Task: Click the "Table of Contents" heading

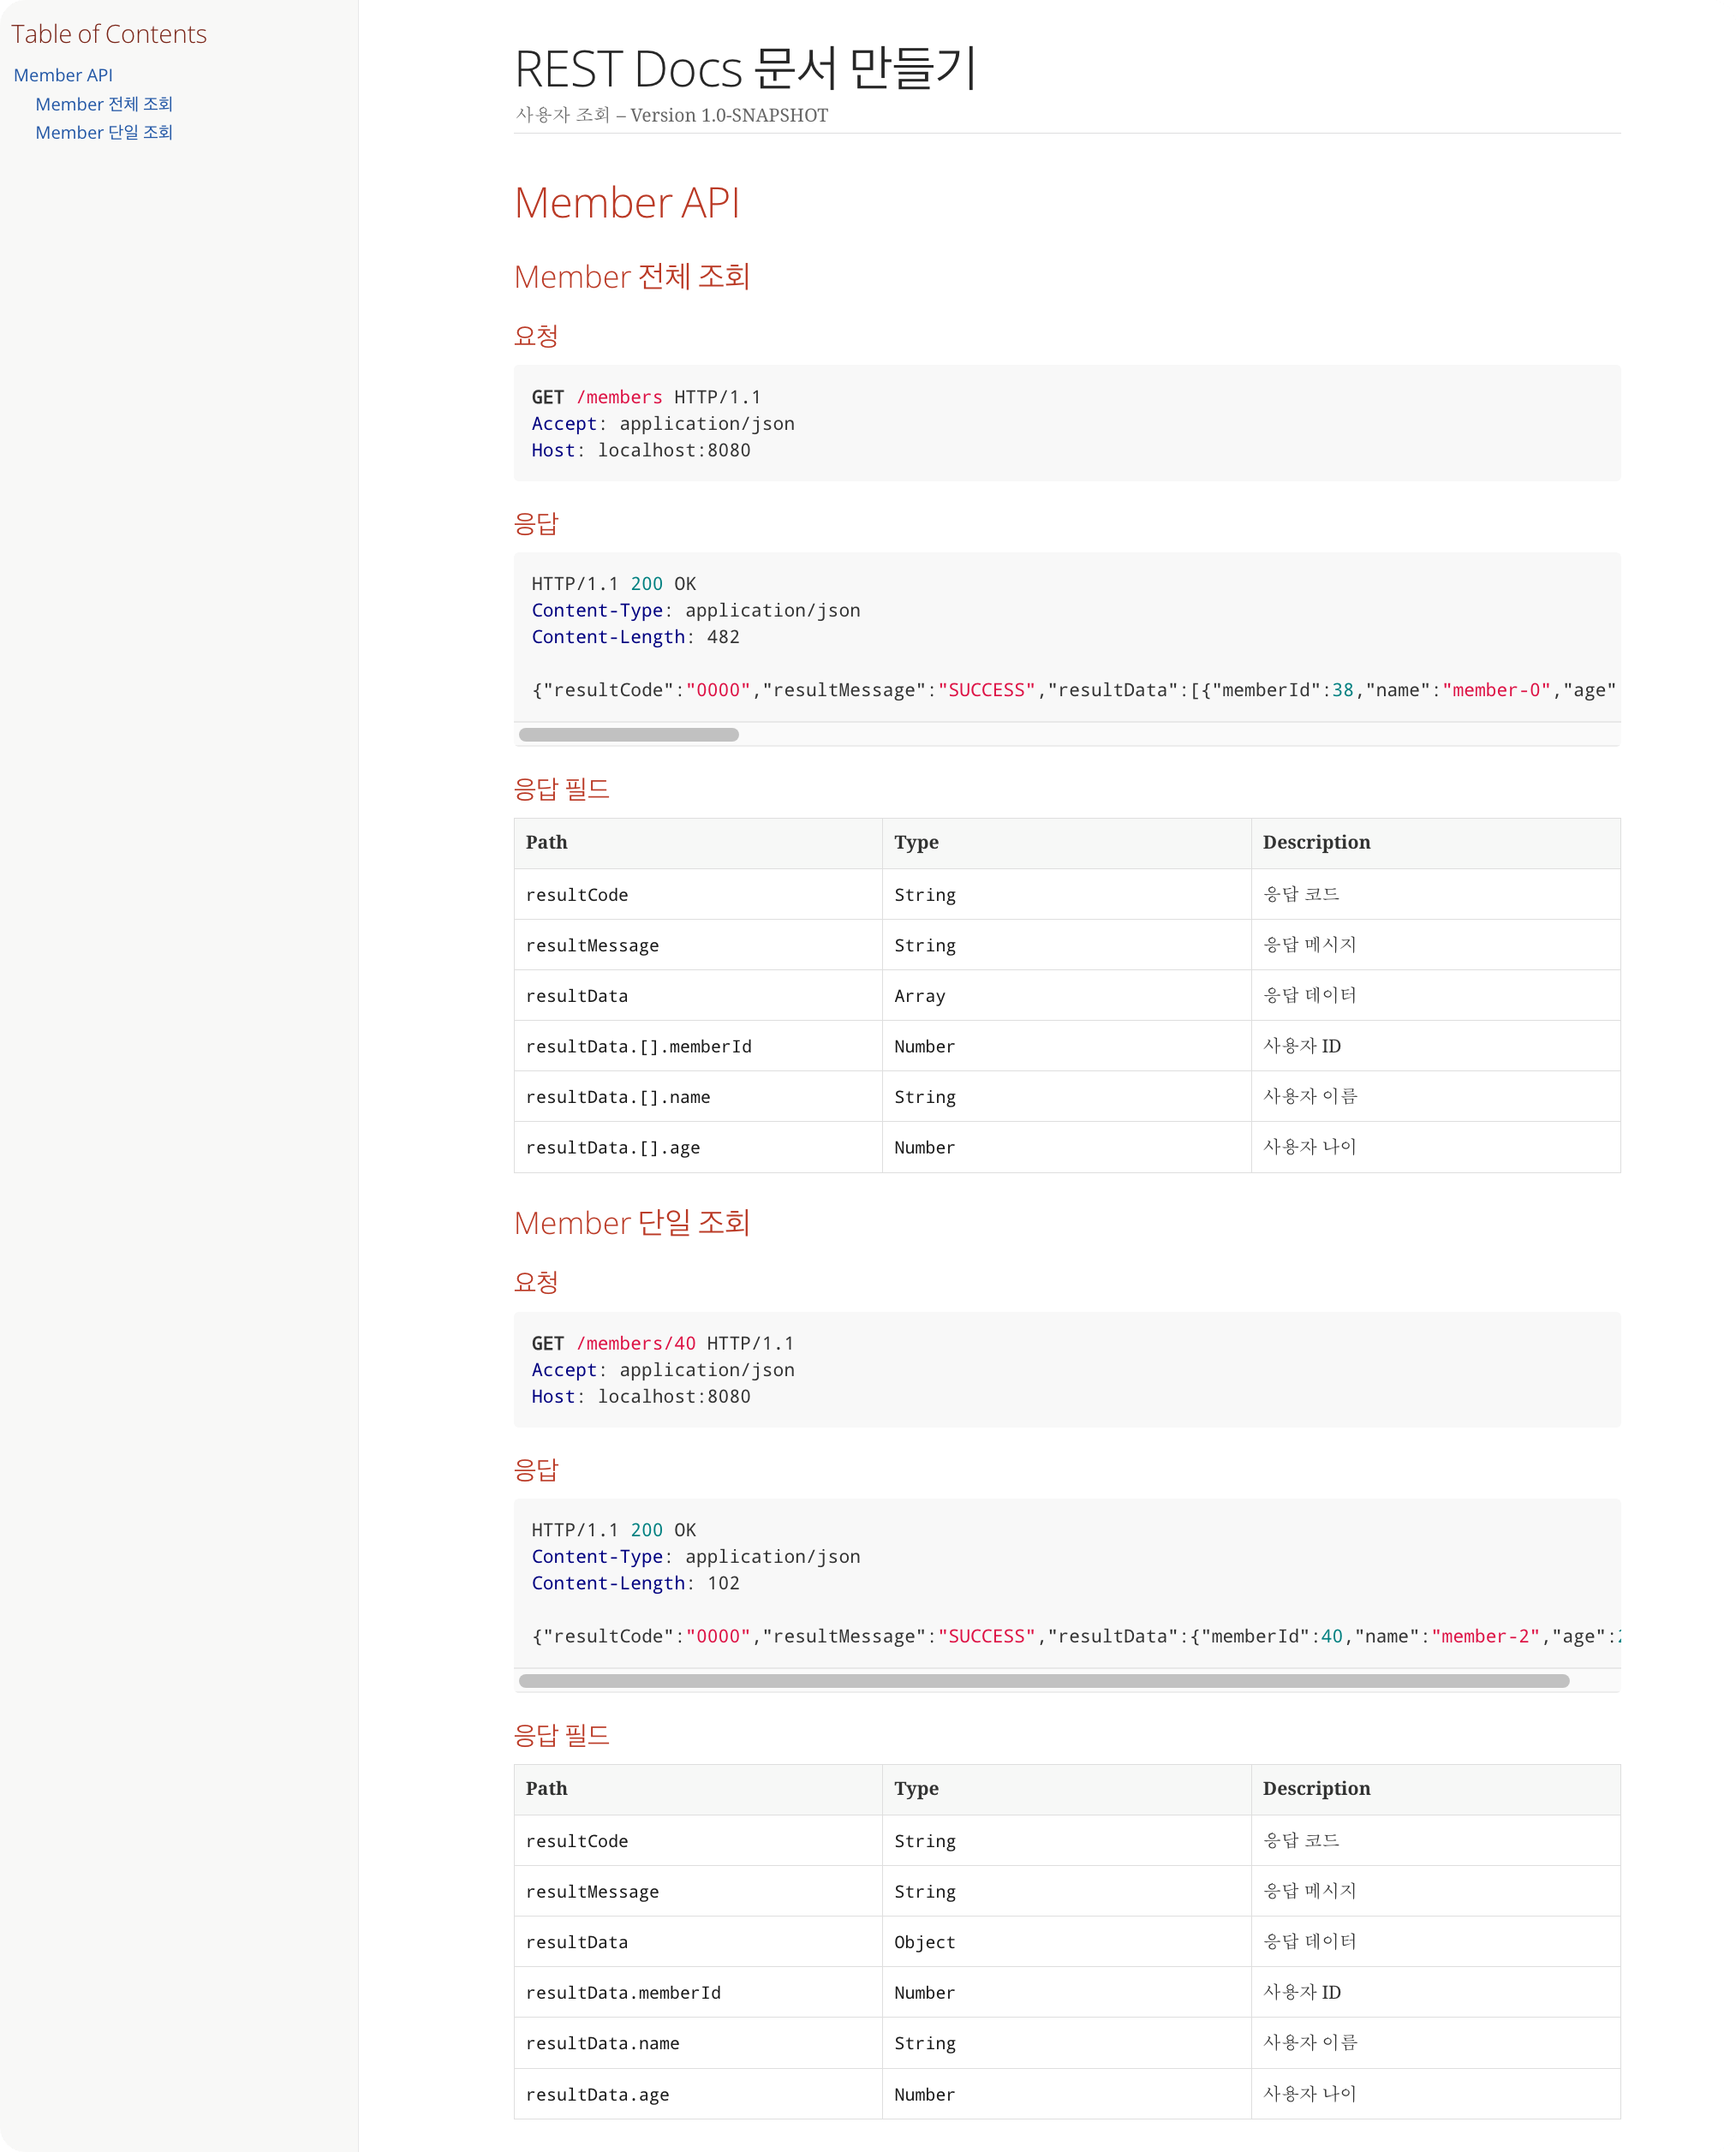Action: (111, 33)
